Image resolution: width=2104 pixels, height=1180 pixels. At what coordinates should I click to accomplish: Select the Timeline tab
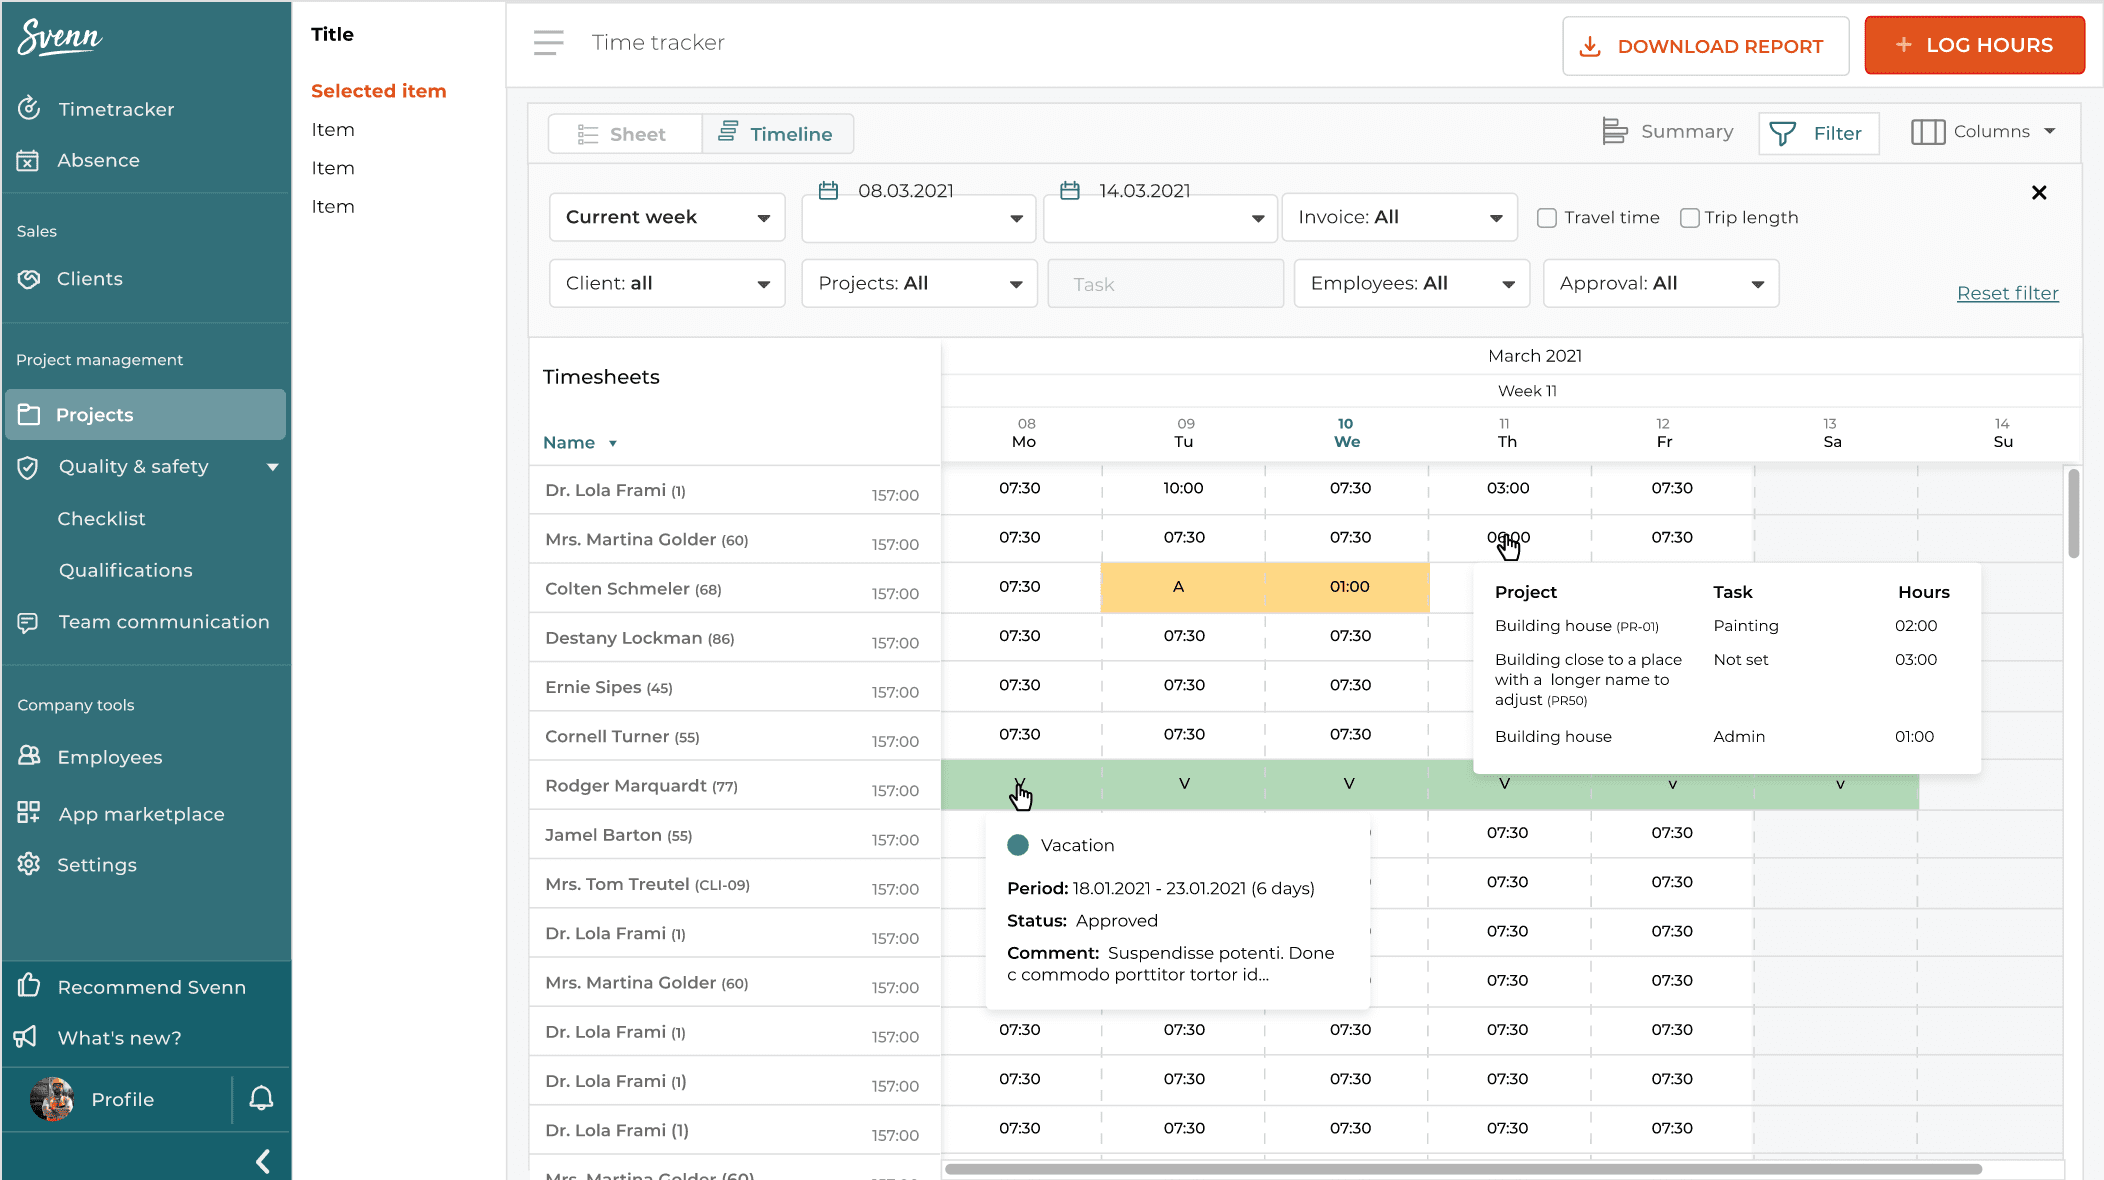(778, 133)
